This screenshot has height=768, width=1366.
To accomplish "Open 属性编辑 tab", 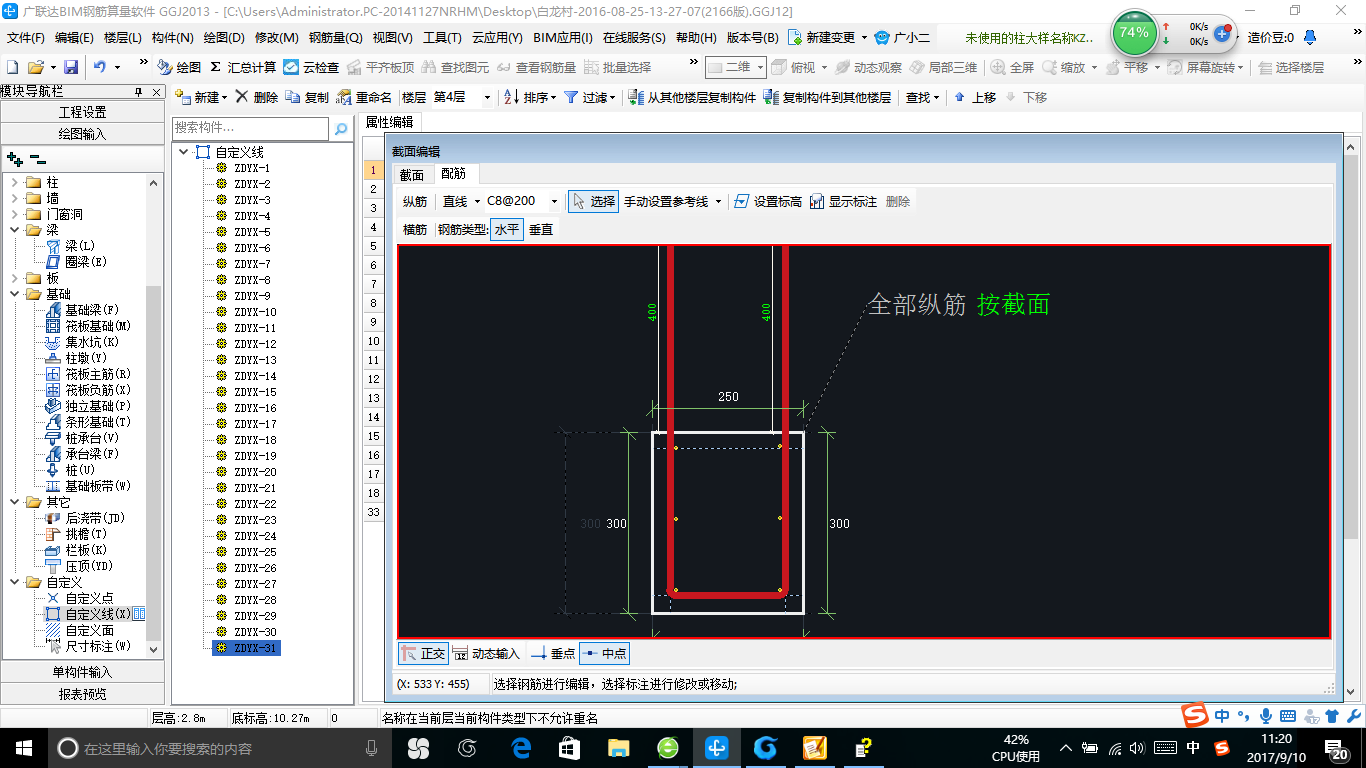I will coord(390,122).
